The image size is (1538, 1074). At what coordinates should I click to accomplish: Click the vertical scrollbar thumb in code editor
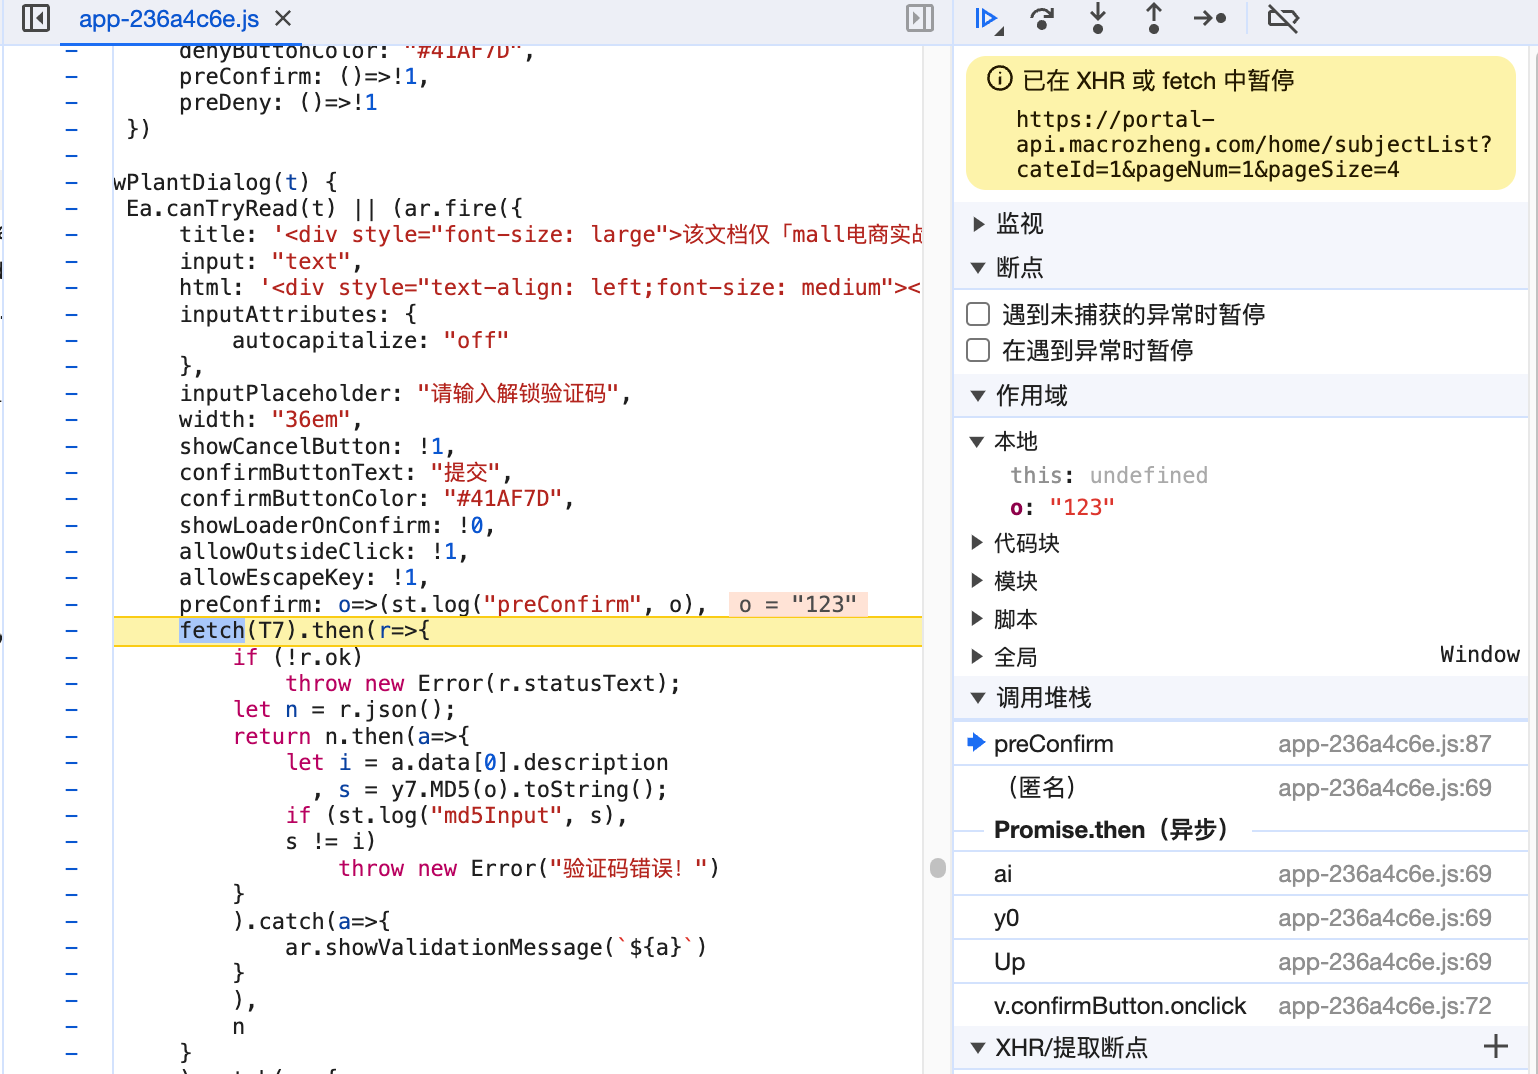(937, 867)
